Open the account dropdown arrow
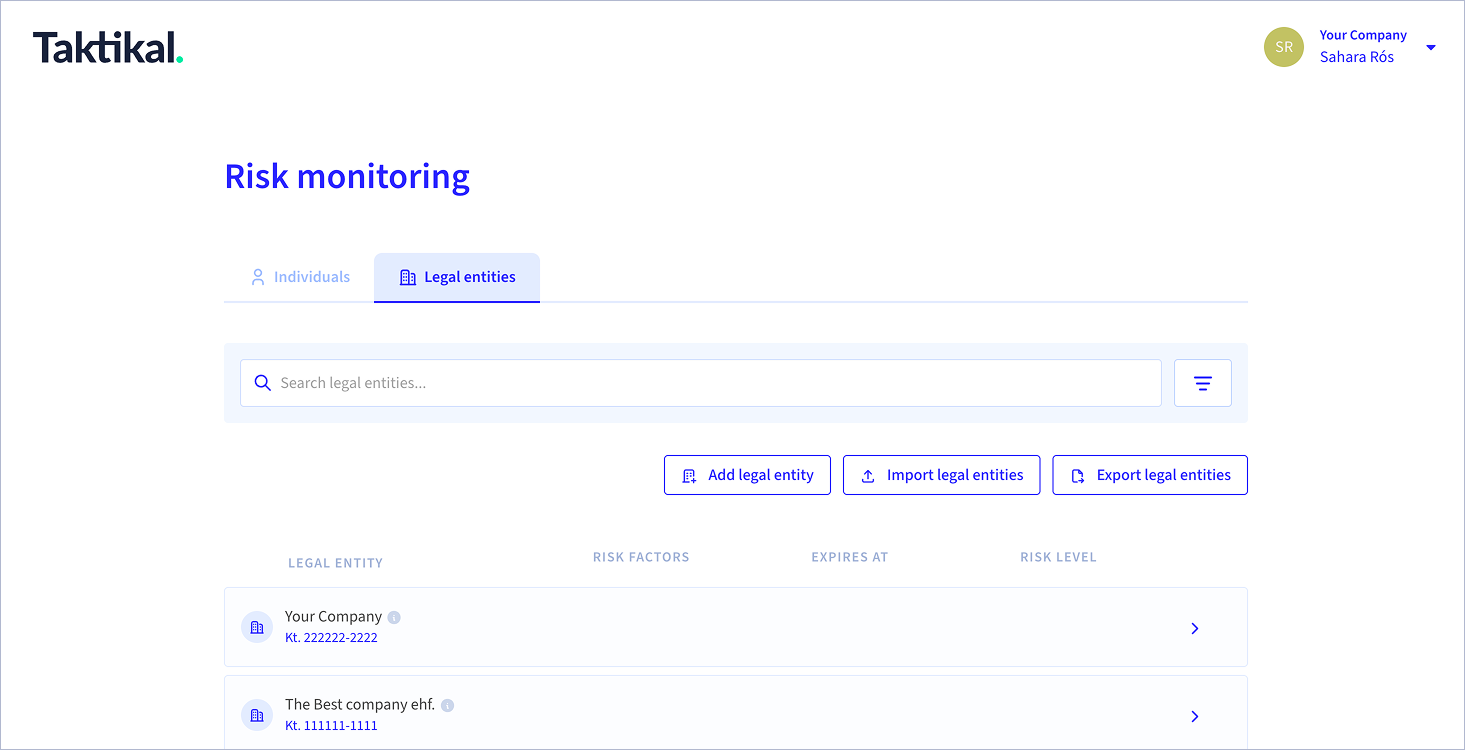1465x750 pixels. click(1431, 47)
